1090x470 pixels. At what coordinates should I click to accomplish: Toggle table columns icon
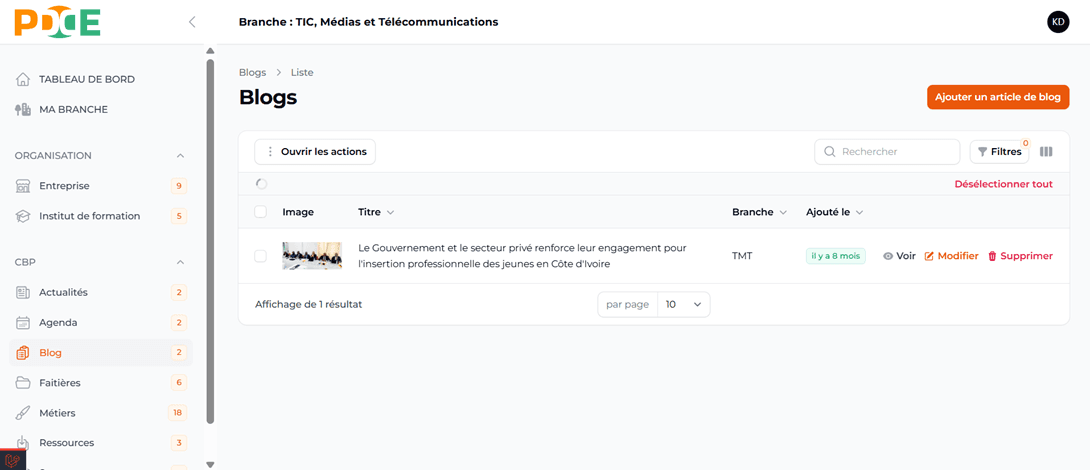pyautogui.click(x=1046, y=152)
